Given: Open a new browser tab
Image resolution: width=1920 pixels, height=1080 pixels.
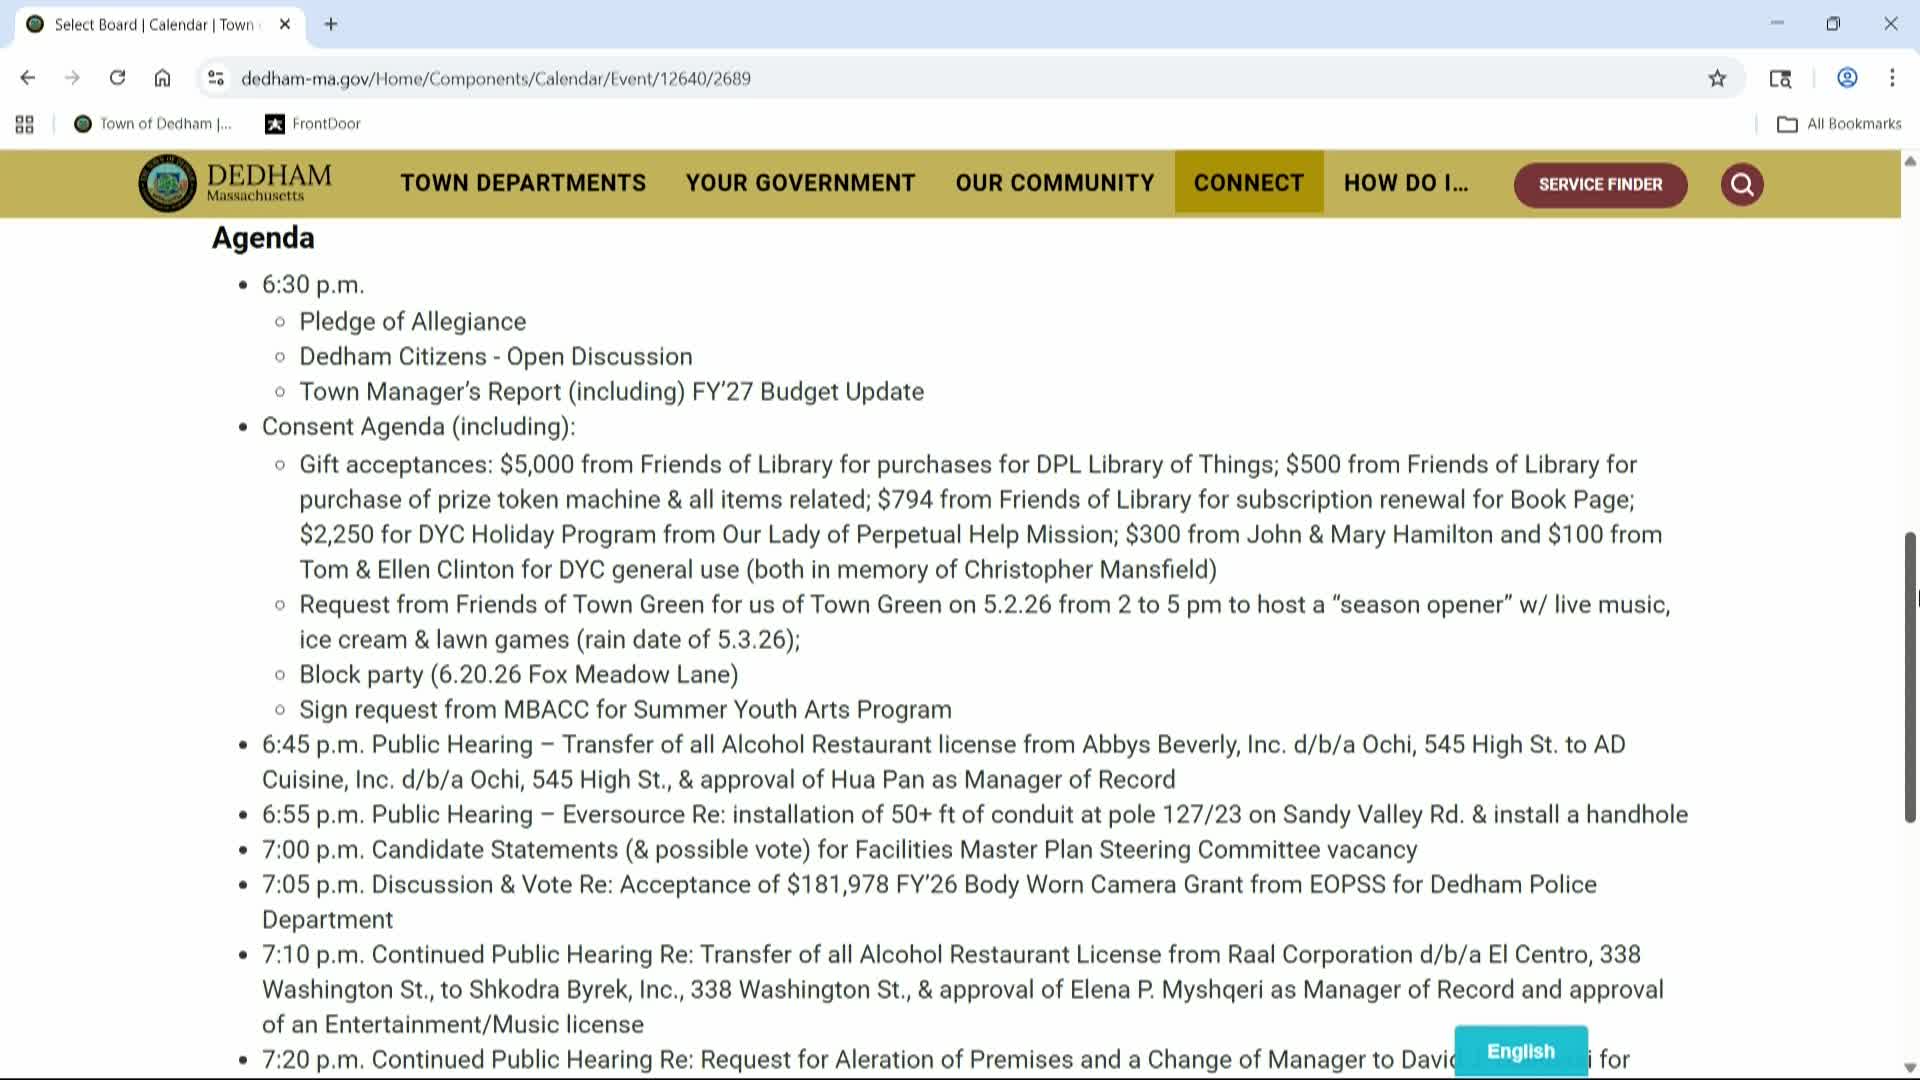Looking at the screenshot, I should click(x=331, y=24).
